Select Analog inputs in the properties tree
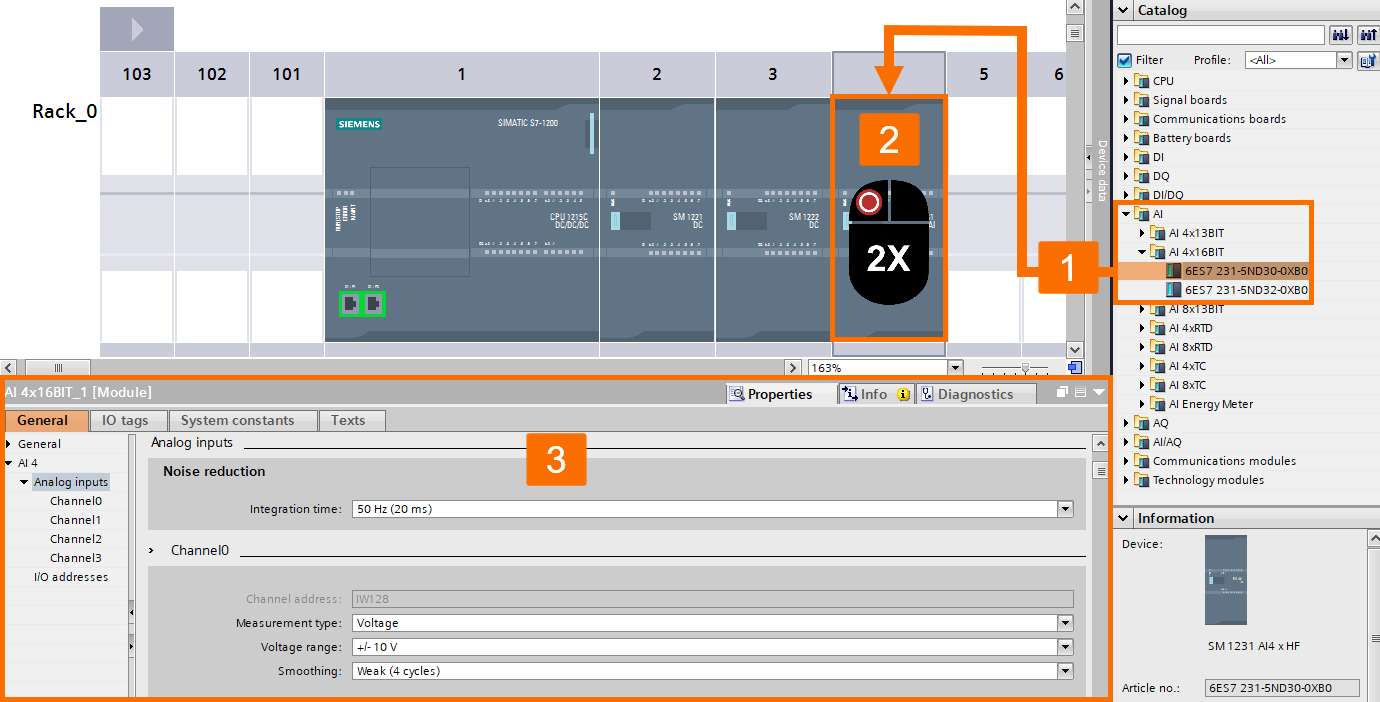This screenshot has width=1380, height=702. 71,482
